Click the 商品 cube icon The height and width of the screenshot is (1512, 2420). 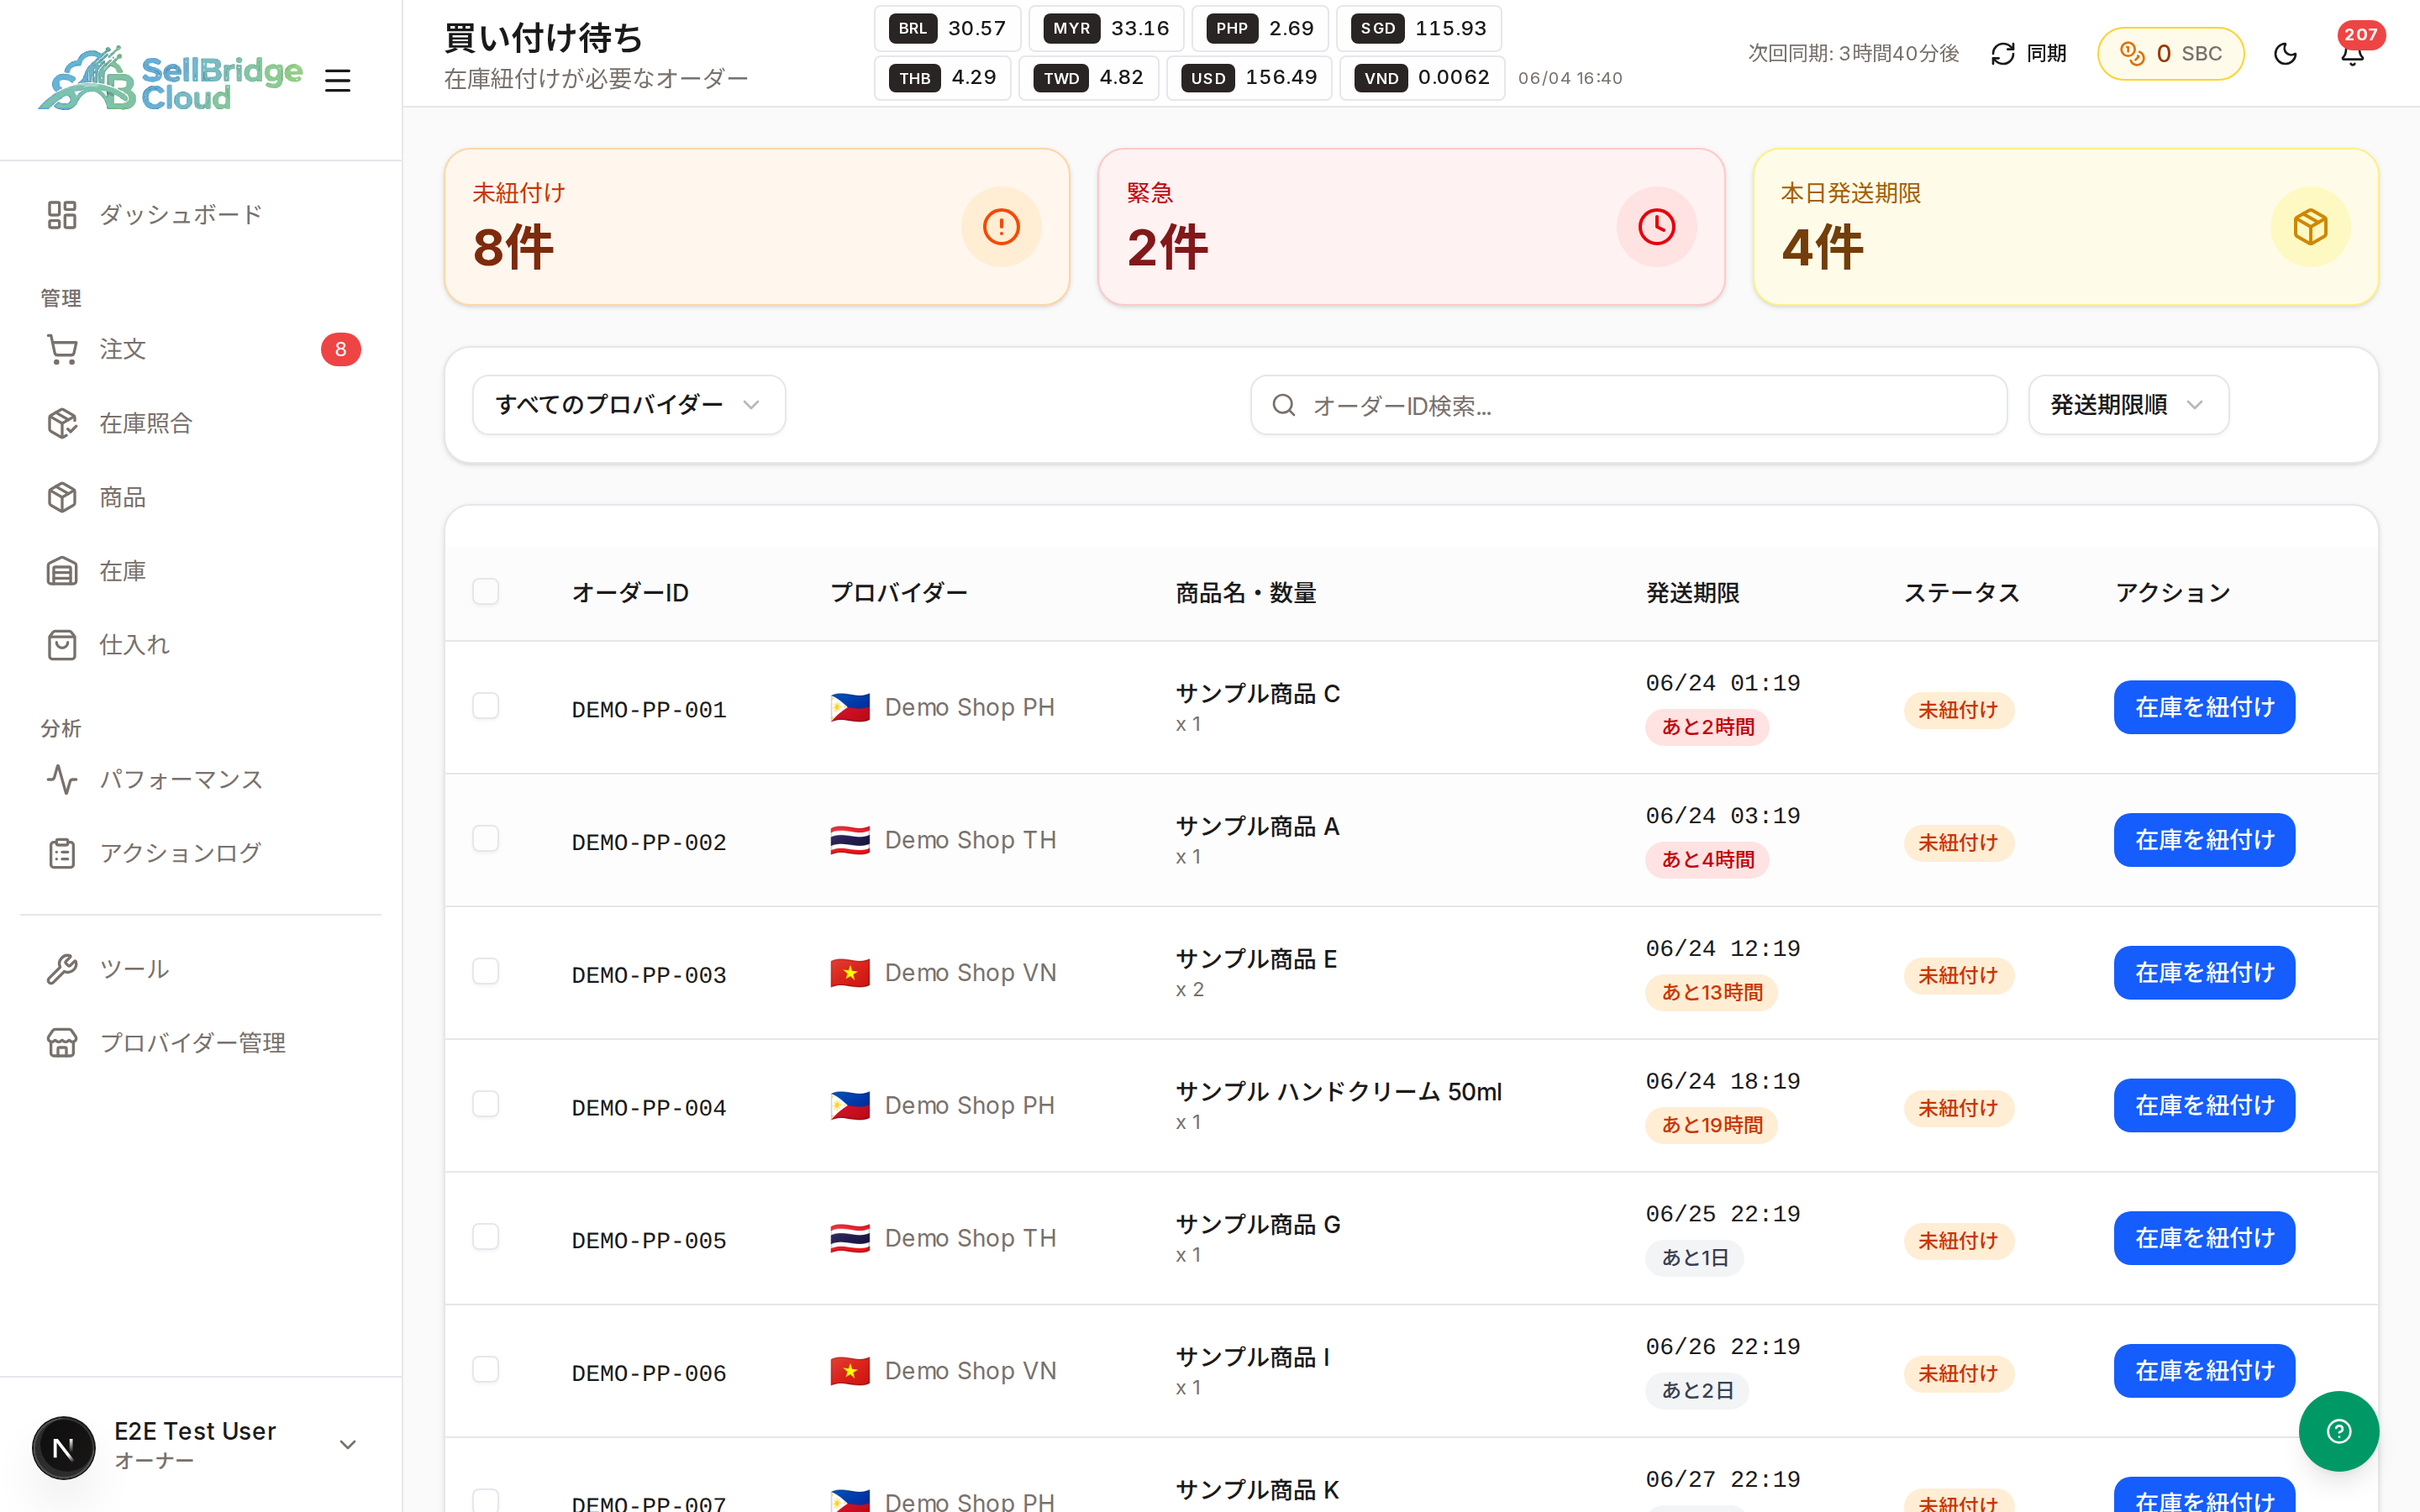(62, 497)
